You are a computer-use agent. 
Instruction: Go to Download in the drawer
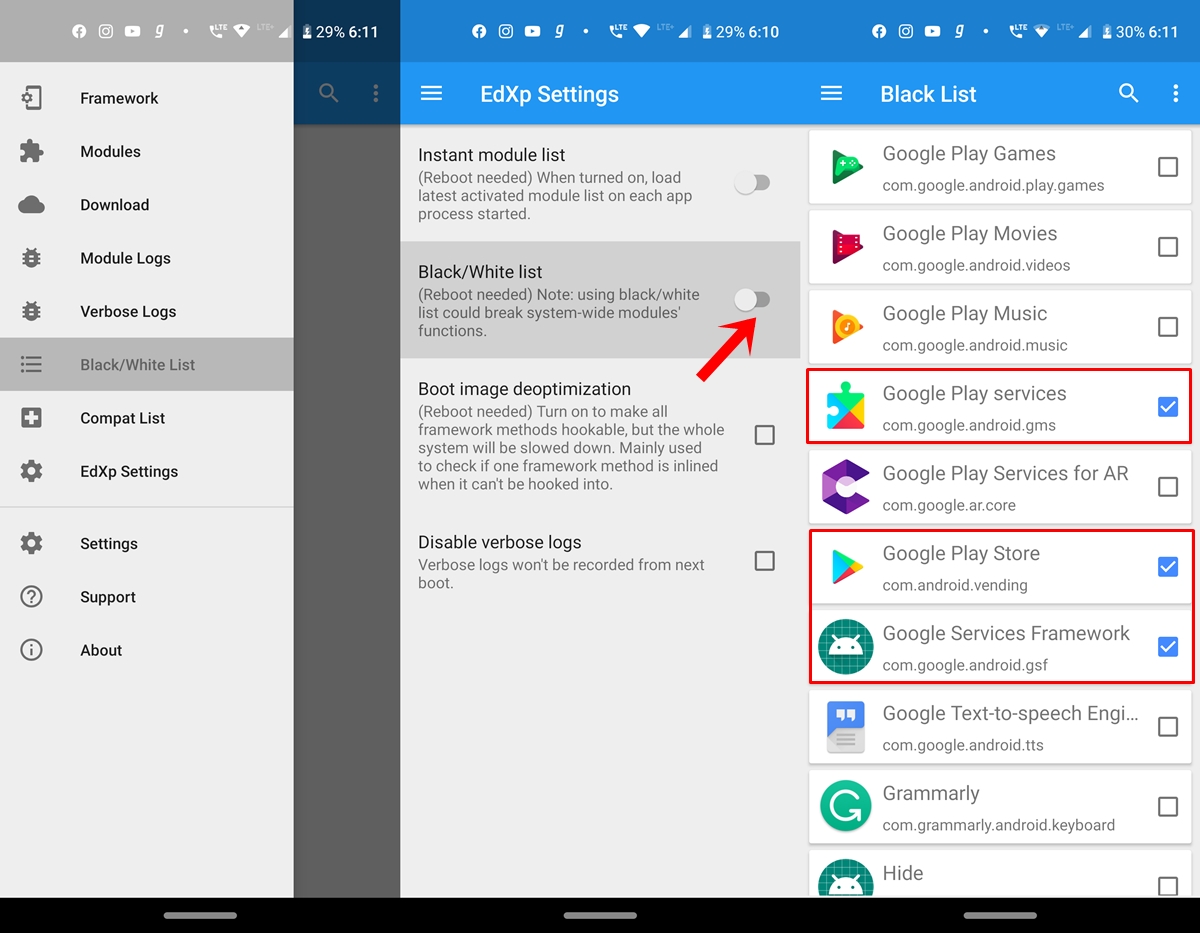click(x=146, y=205)
